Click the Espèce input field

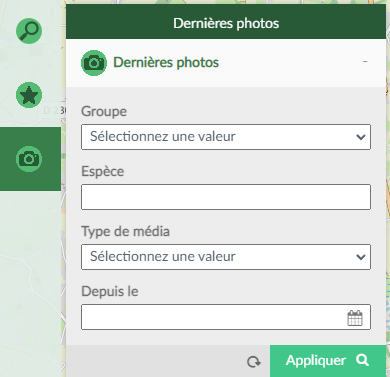[x=226, y=197]
